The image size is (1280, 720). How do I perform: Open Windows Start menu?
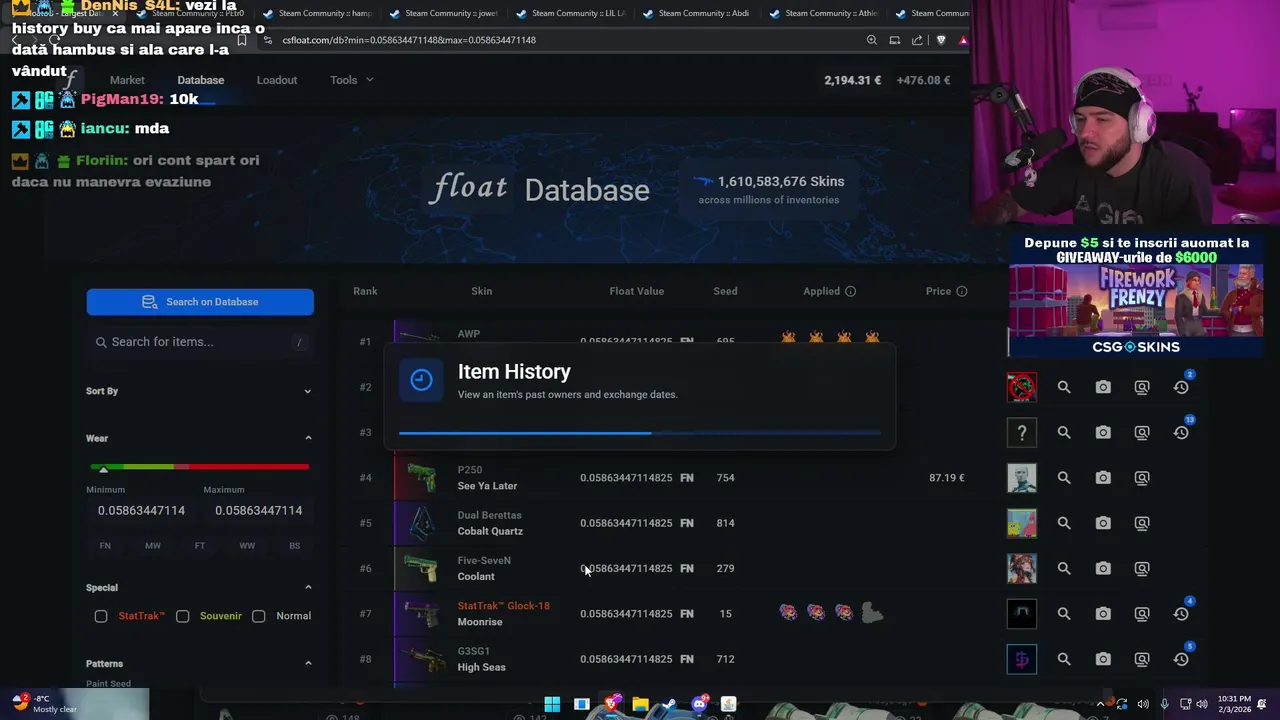pyautogui.click(x=552, y=704)
